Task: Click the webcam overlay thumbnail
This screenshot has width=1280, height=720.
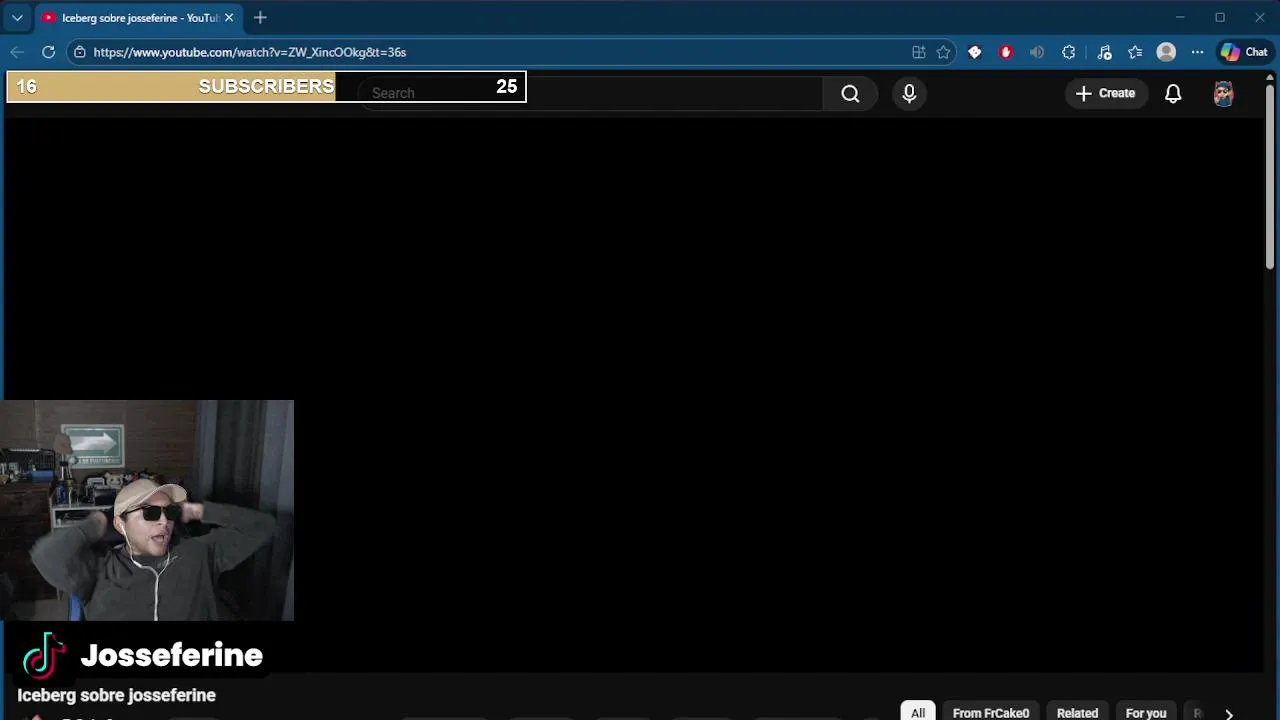Action: coord(147,511)
